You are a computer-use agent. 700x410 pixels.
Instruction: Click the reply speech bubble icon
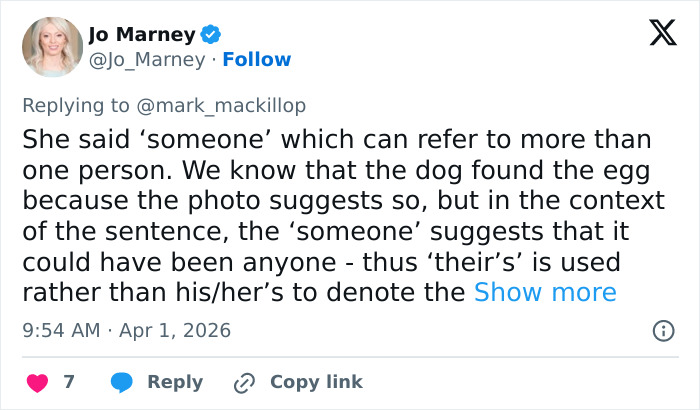[x=122, y=382]
